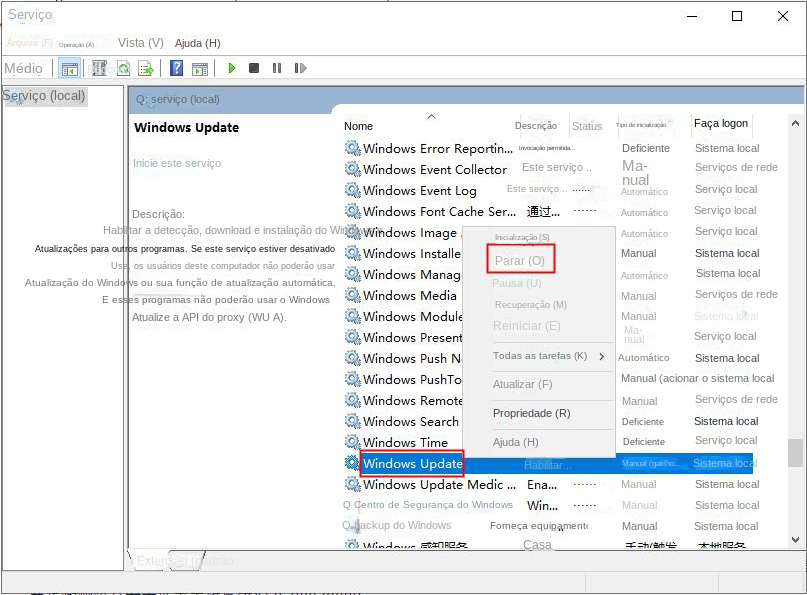Select gear icon of Windows Event Collector

[352, 169]
